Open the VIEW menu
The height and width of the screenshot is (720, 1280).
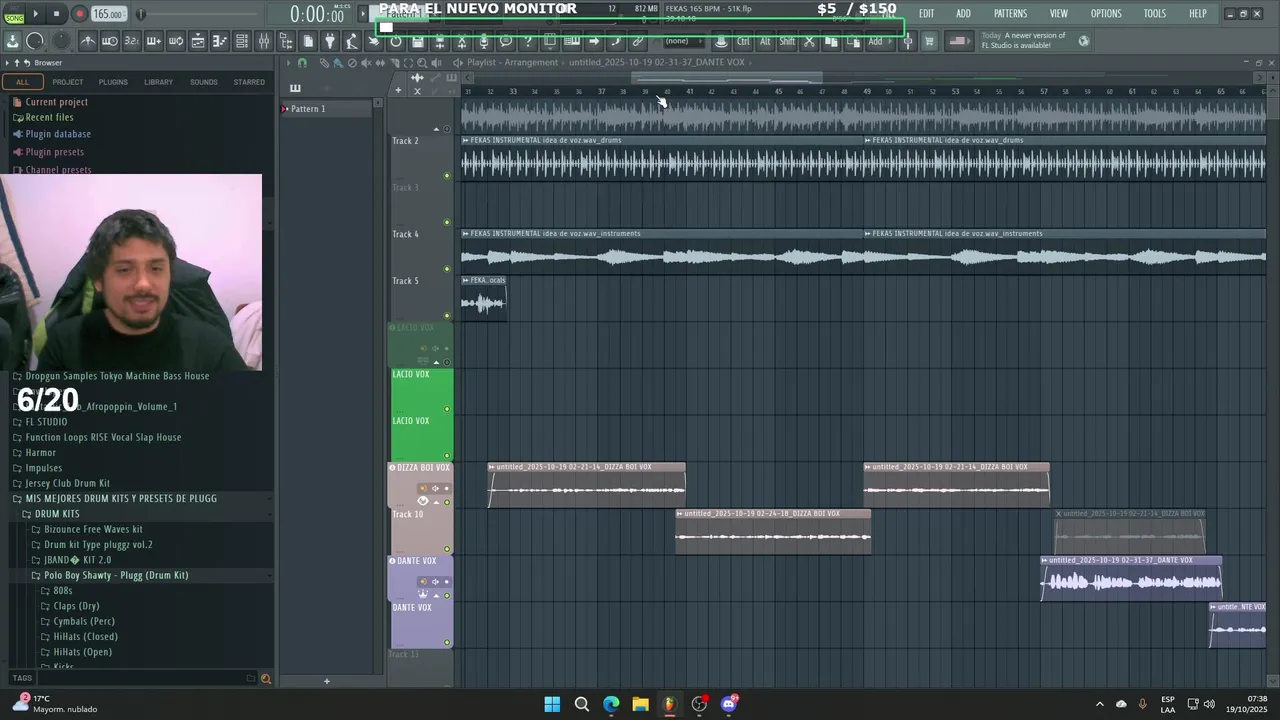tap(1058, 14)
